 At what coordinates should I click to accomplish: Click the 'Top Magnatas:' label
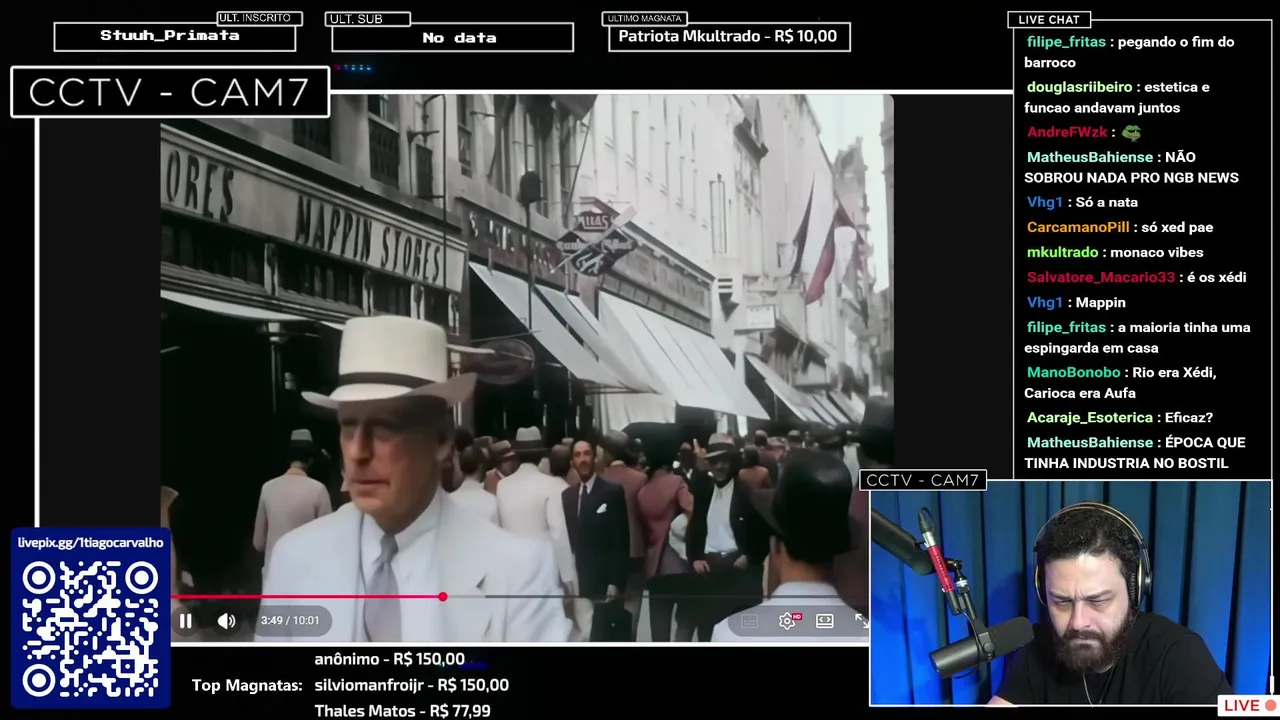coord(247,685)
